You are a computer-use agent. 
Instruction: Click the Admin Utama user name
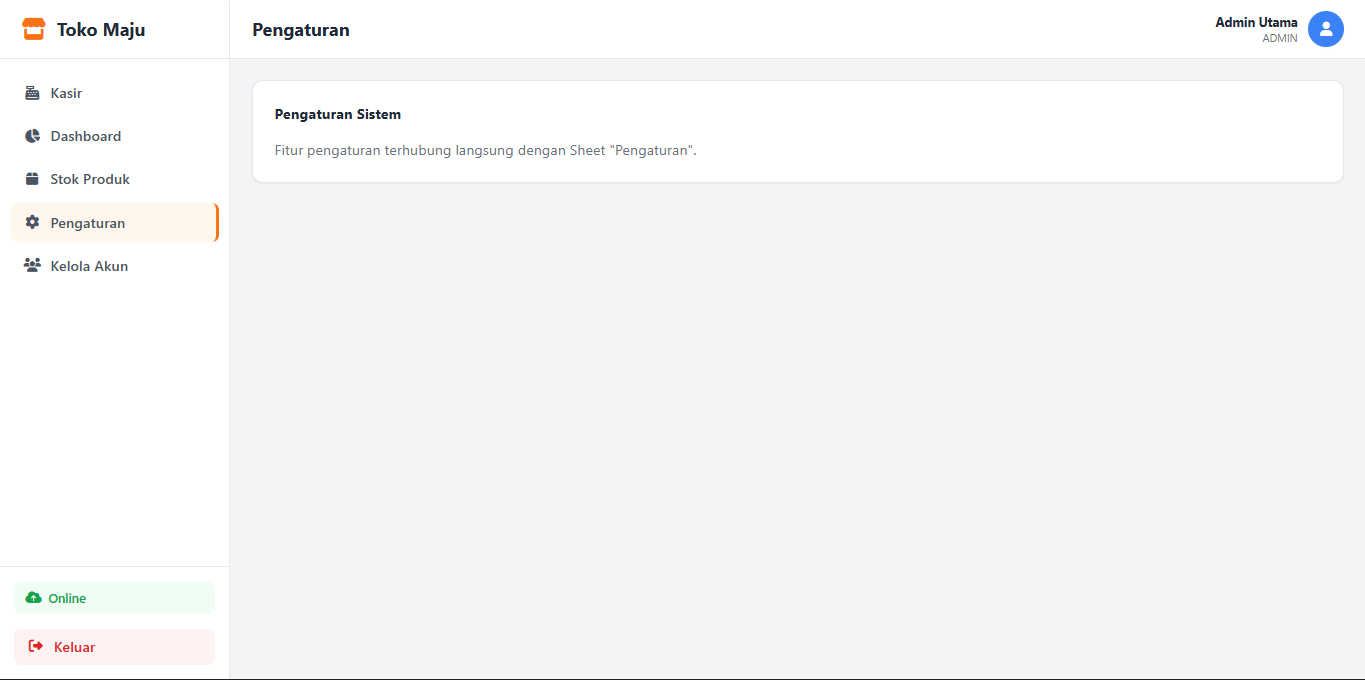pos(1256,22)
